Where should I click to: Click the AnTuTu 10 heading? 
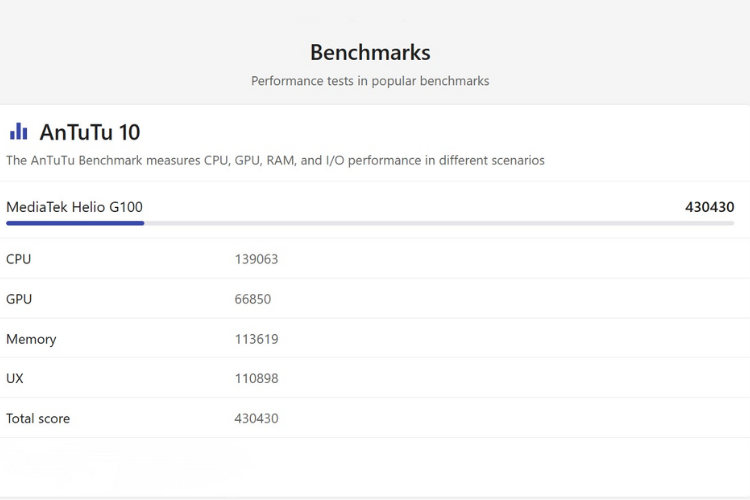tap(90, 132)
